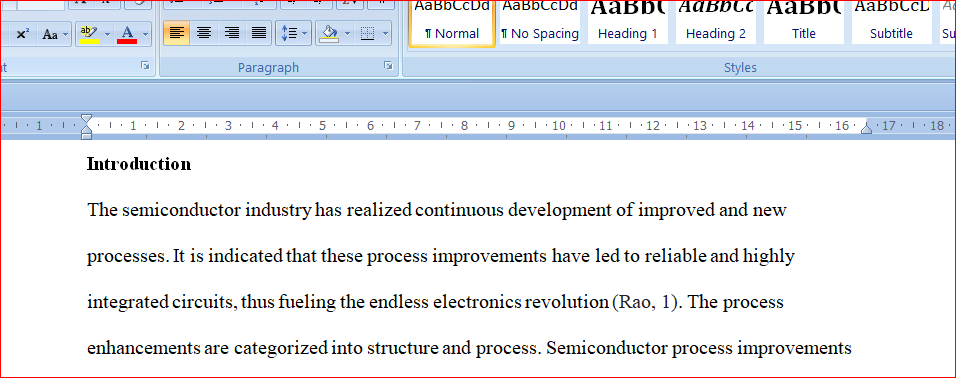Apply the No Spacing style

click(x=540, y=23)
